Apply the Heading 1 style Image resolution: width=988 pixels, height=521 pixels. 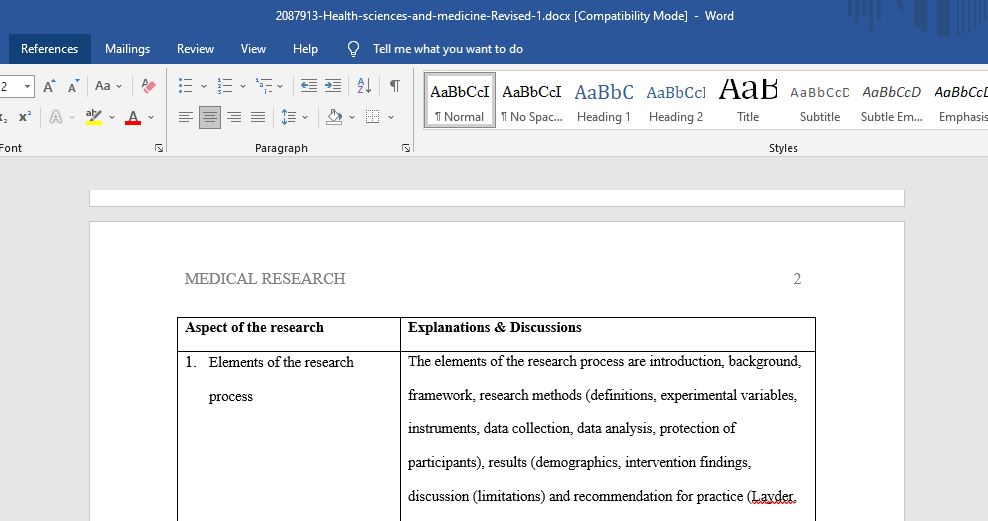[604, 101]
